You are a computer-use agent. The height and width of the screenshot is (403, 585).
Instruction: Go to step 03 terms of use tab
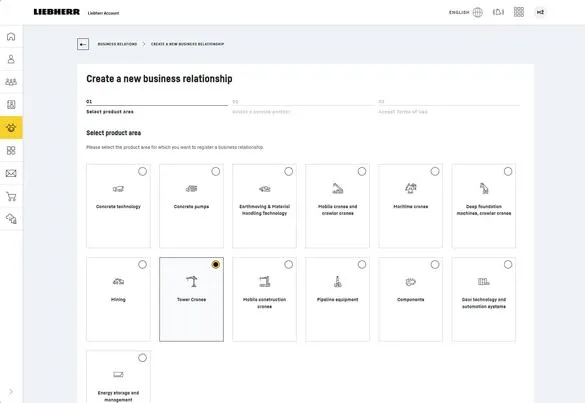(x=449, y=106)
